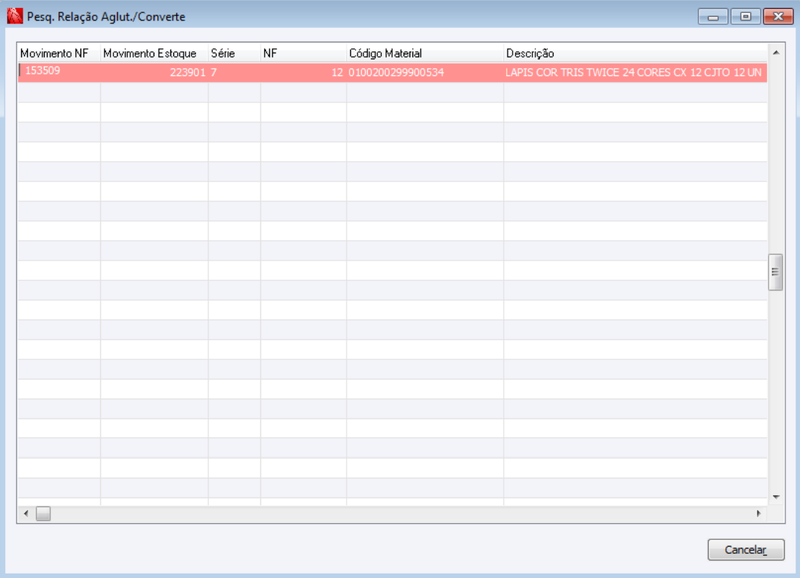
Task: Click the vertical scrollbar up arrow
Action: (776, 53)
